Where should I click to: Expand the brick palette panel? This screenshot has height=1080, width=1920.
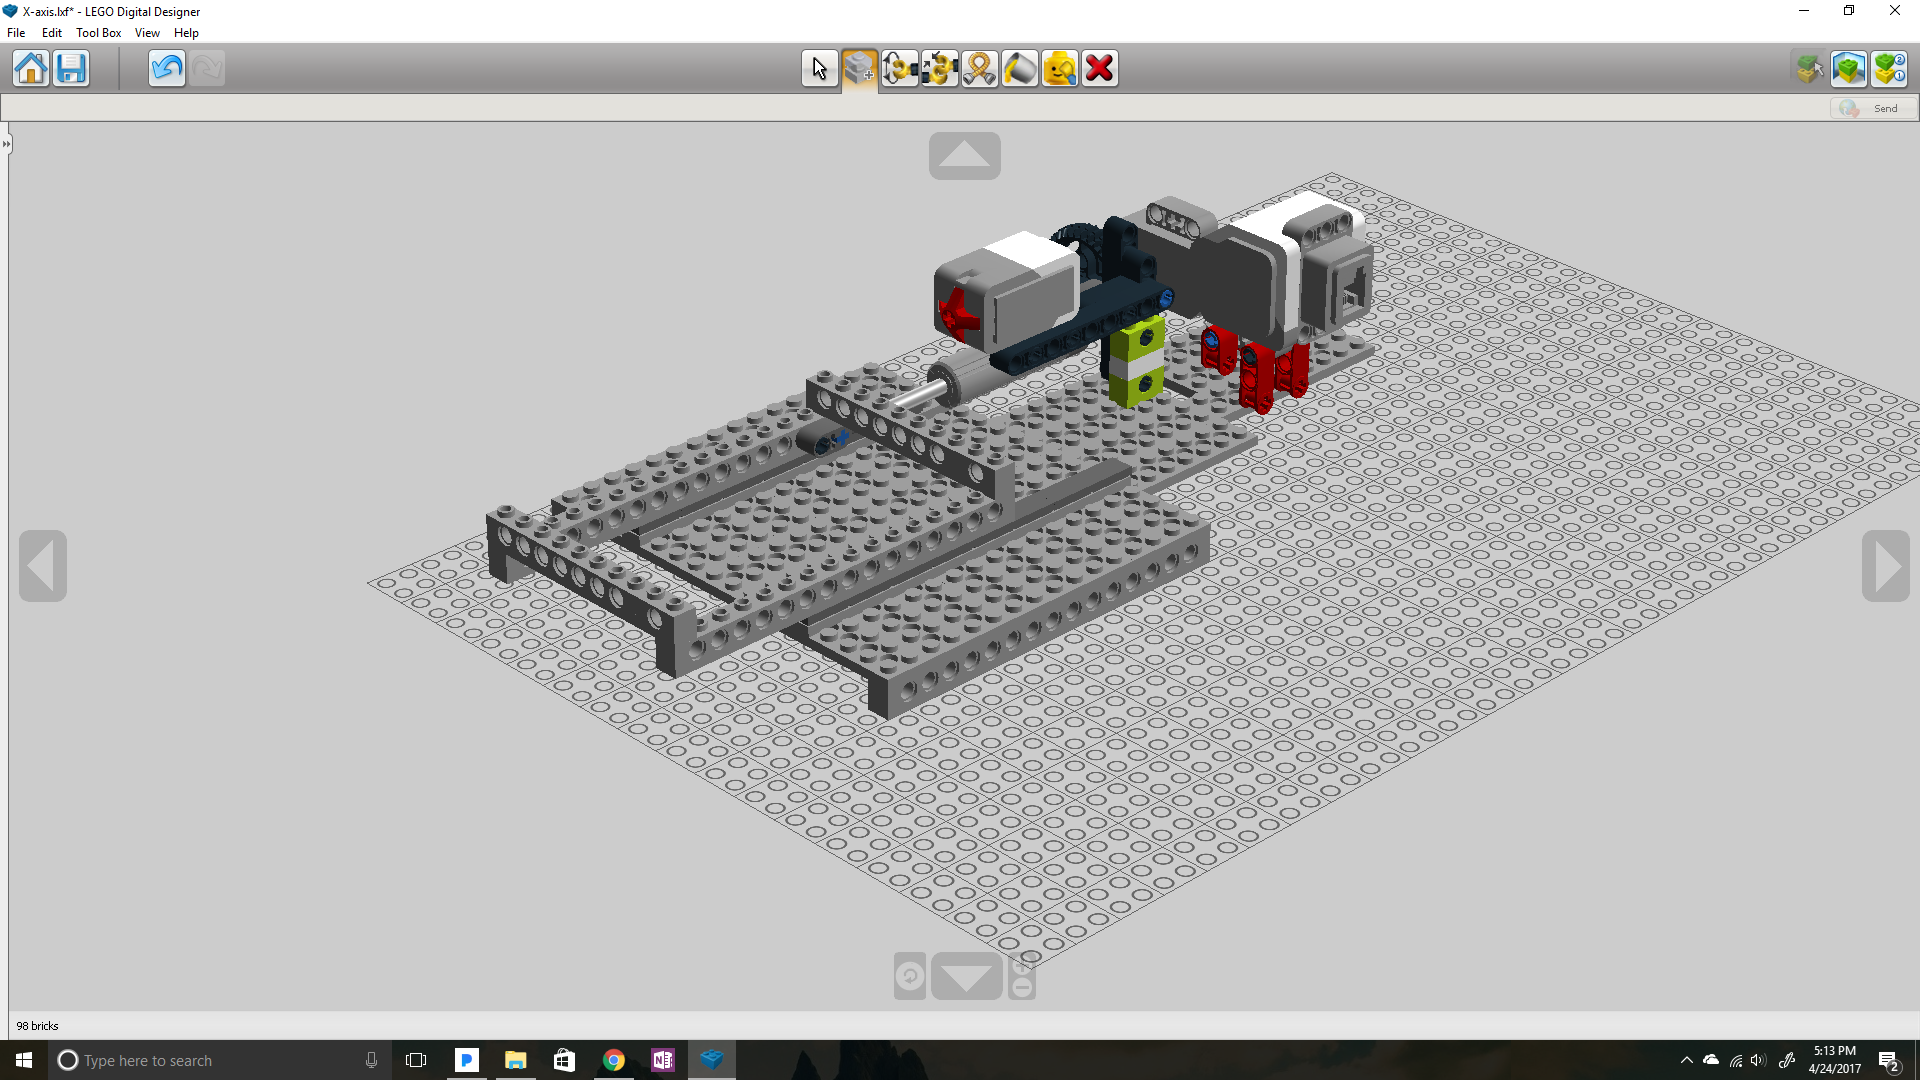click(7, 143)
